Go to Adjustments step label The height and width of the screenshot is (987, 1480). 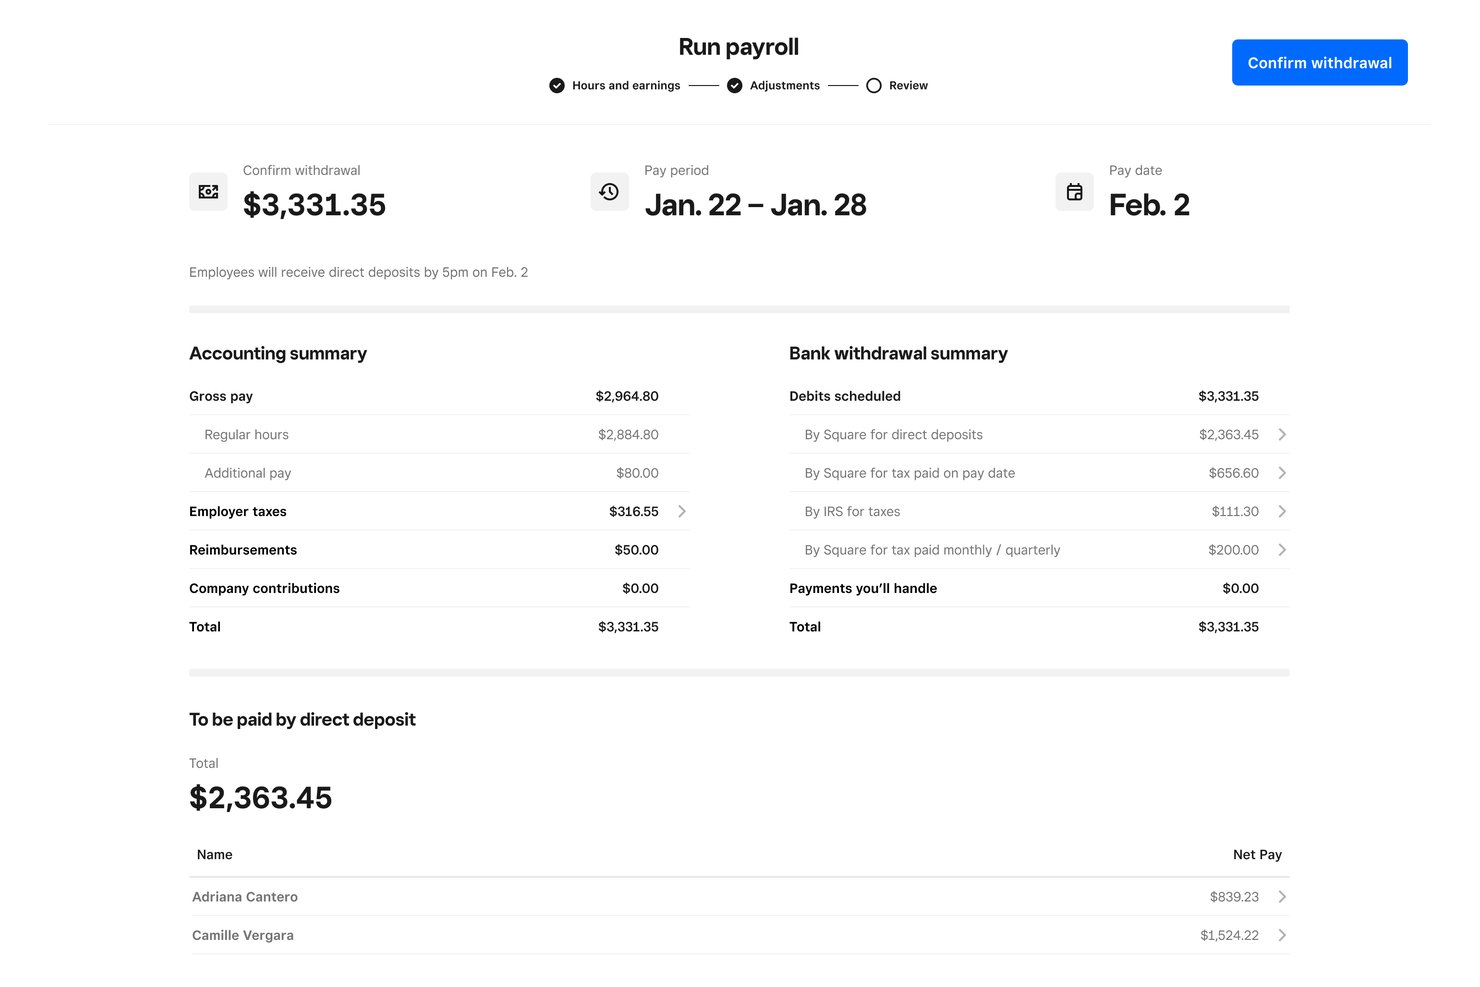pyautogui.click(x=785, y=86)
